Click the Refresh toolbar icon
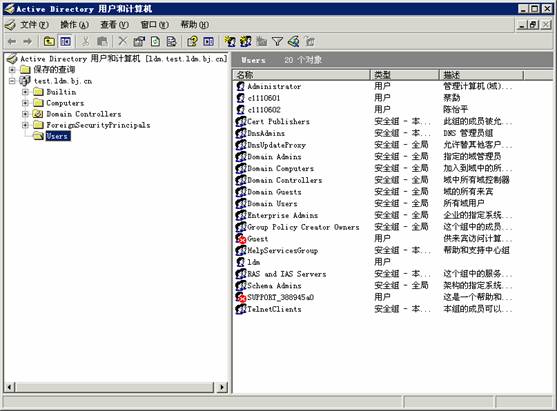The height and width of the screenshot is (411, 557). click(x=156, y=42)
